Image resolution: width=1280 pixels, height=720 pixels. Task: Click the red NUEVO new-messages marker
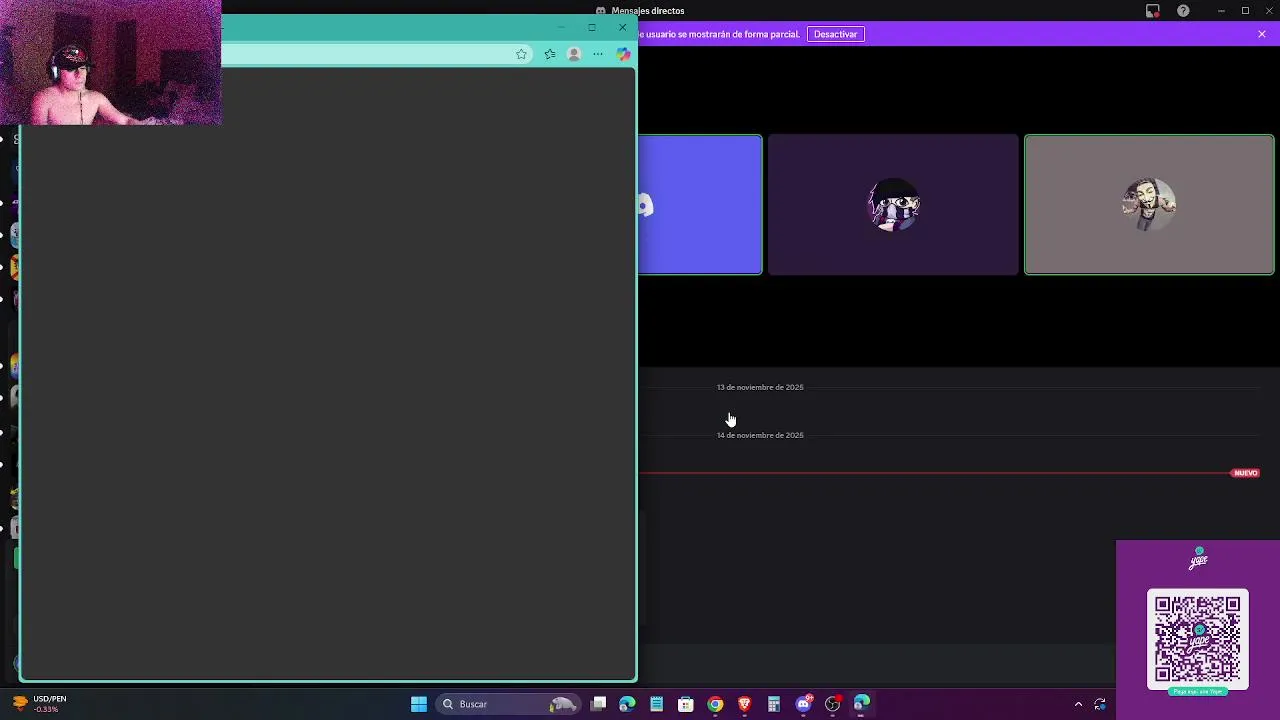click(1245, 473)
